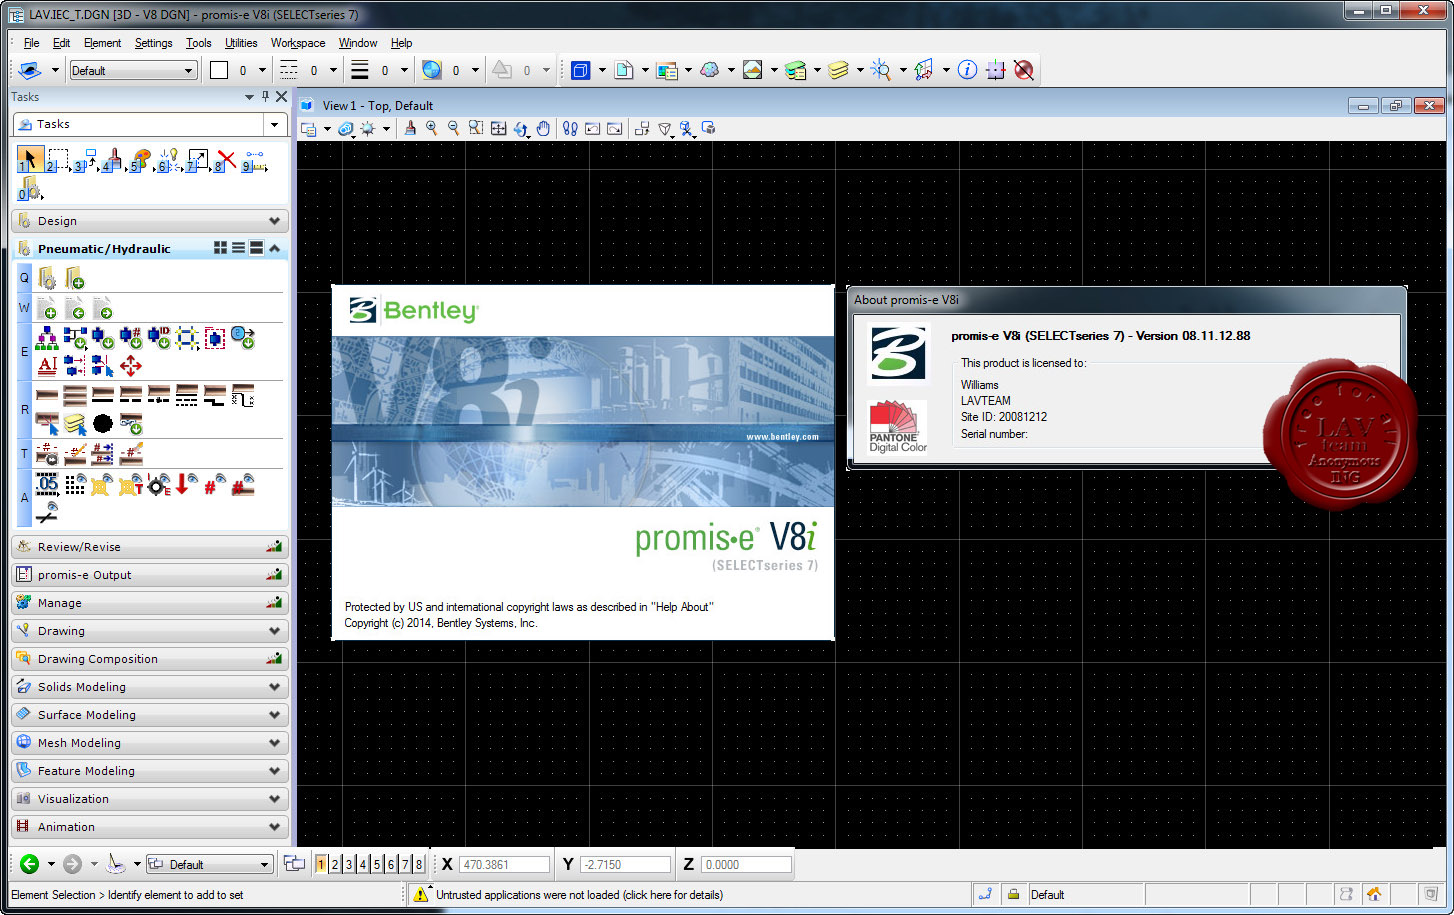1454x915 pixels.
Task: Click the Fit View icon in View 1 toolbar
Action: (x=498, y=129)
